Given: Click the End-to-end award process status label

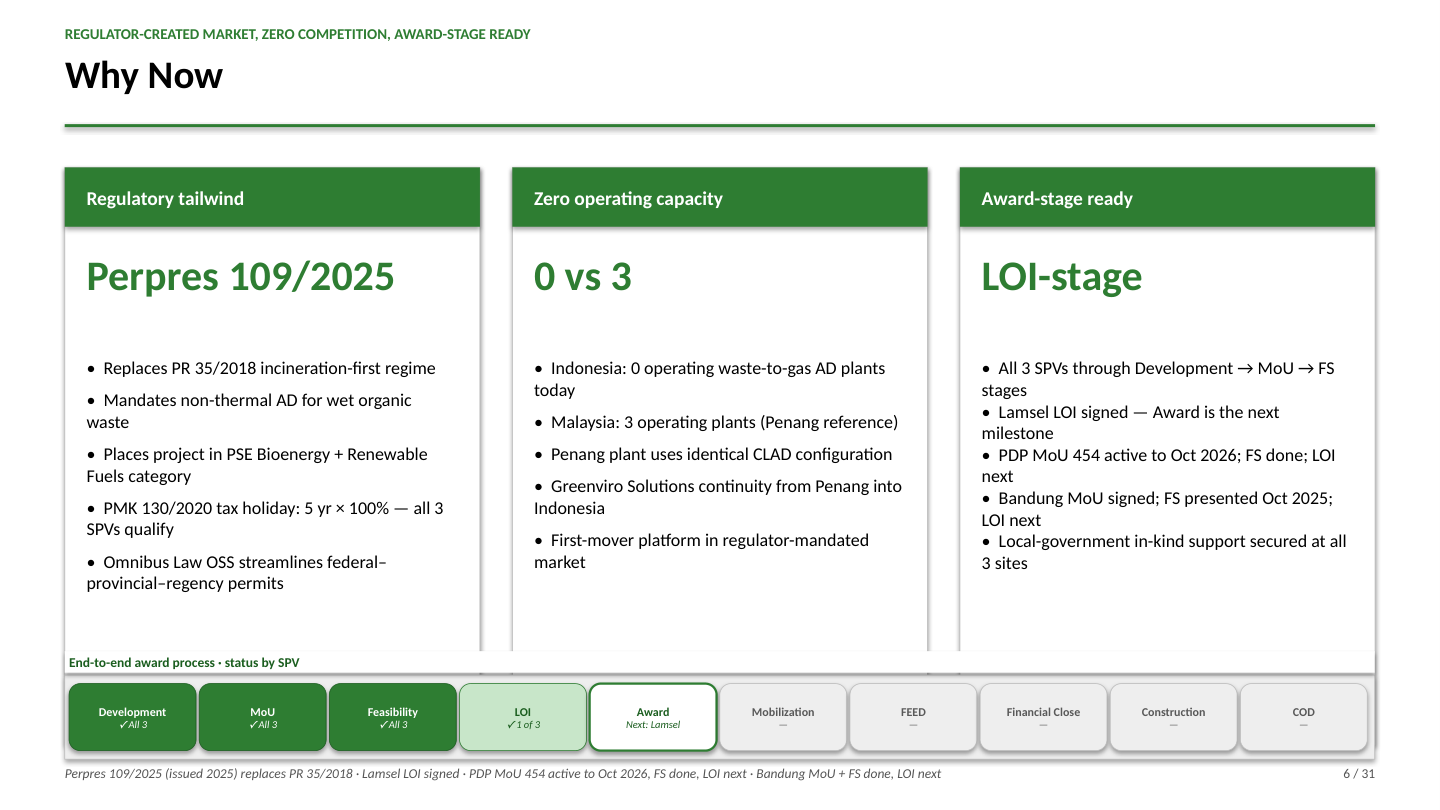Looking at the screenshot, I should click(x=184, y=663).
